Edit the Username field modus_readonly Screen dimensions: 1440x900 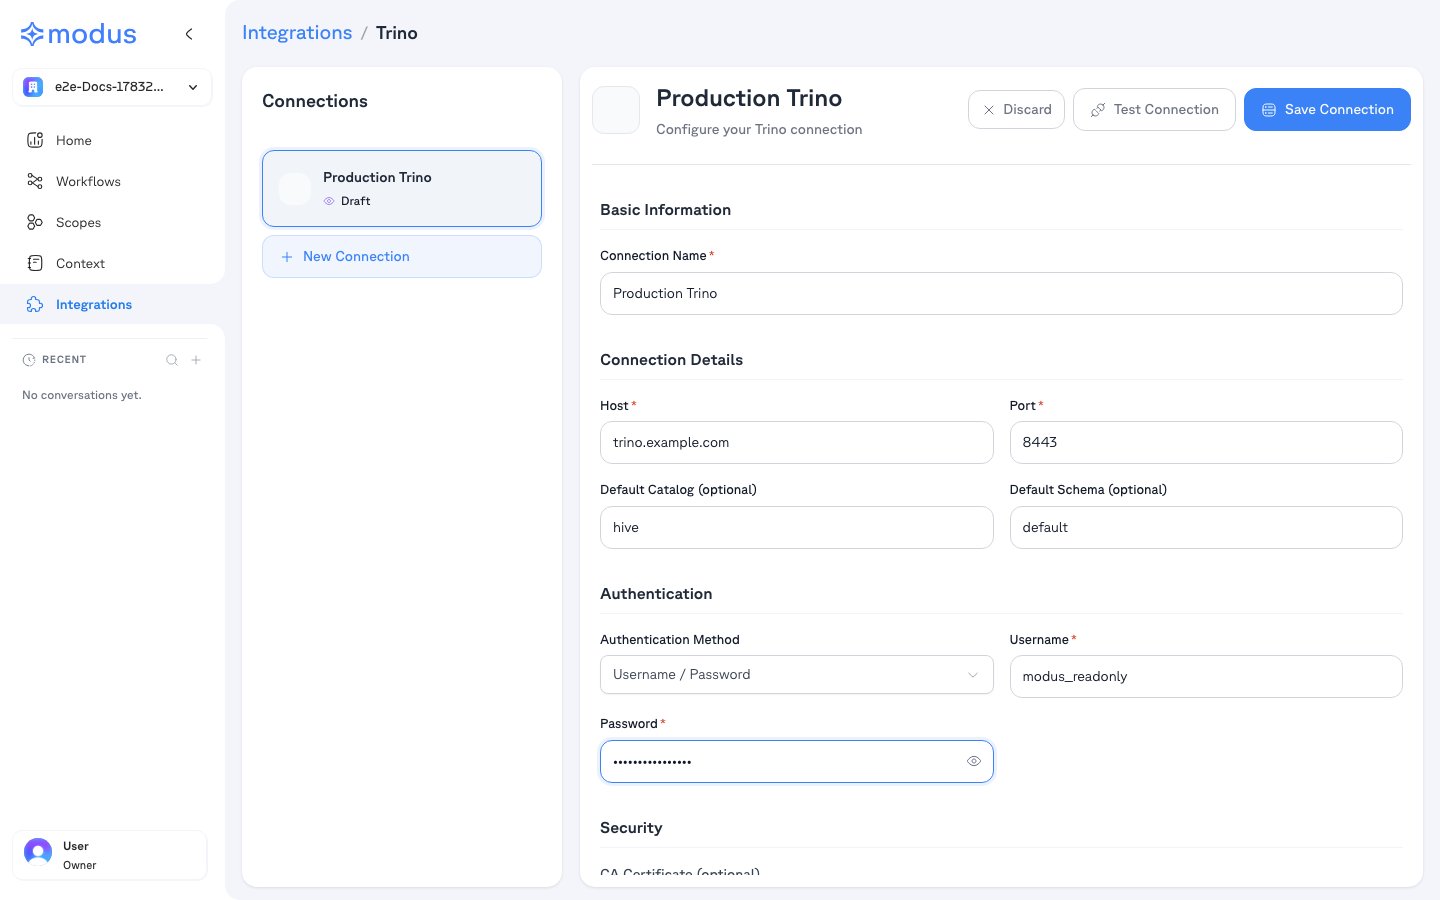pos(1206,676)
